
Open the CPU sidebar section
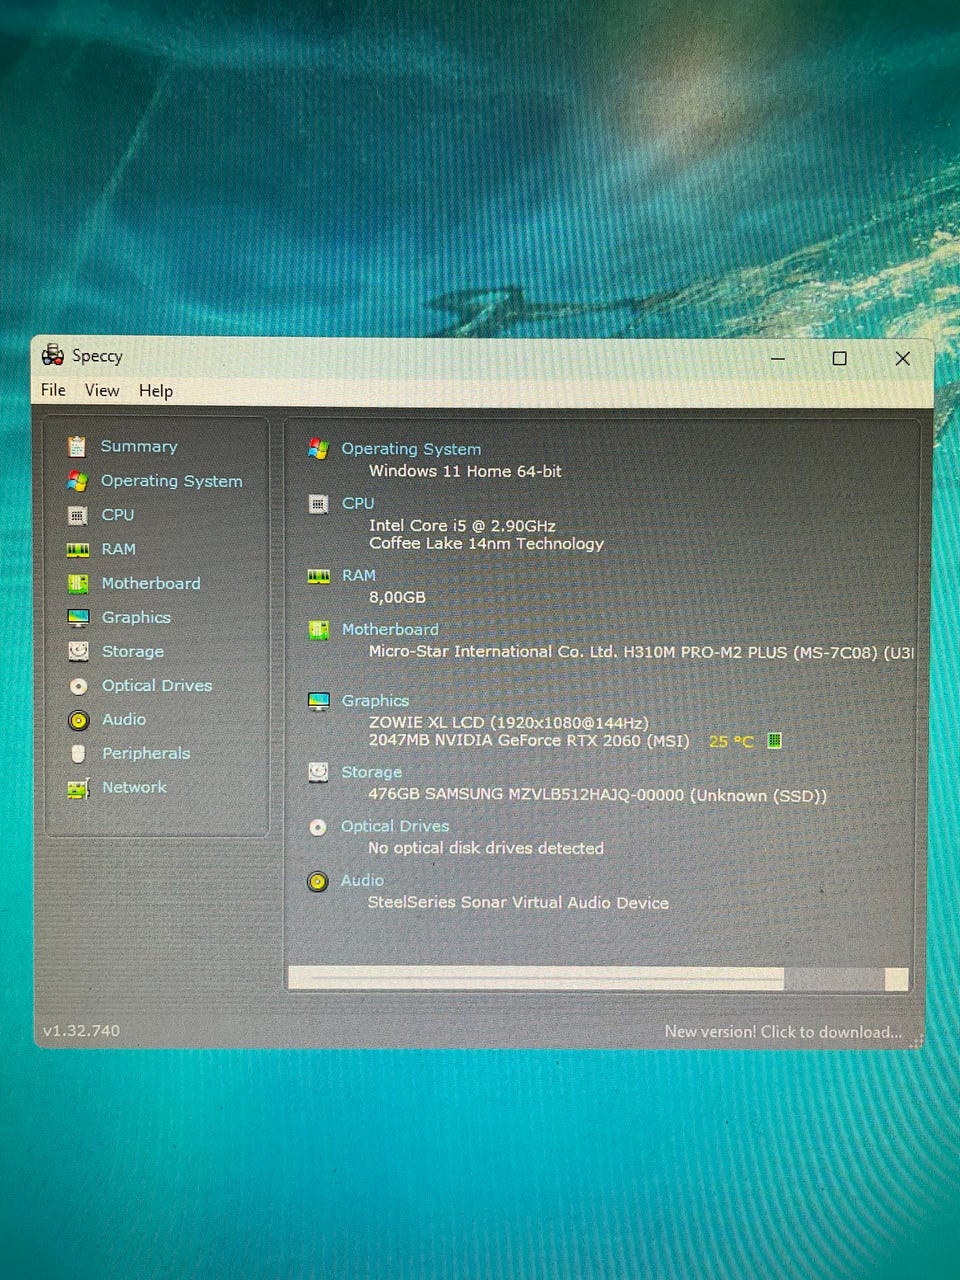pos(117,515)
